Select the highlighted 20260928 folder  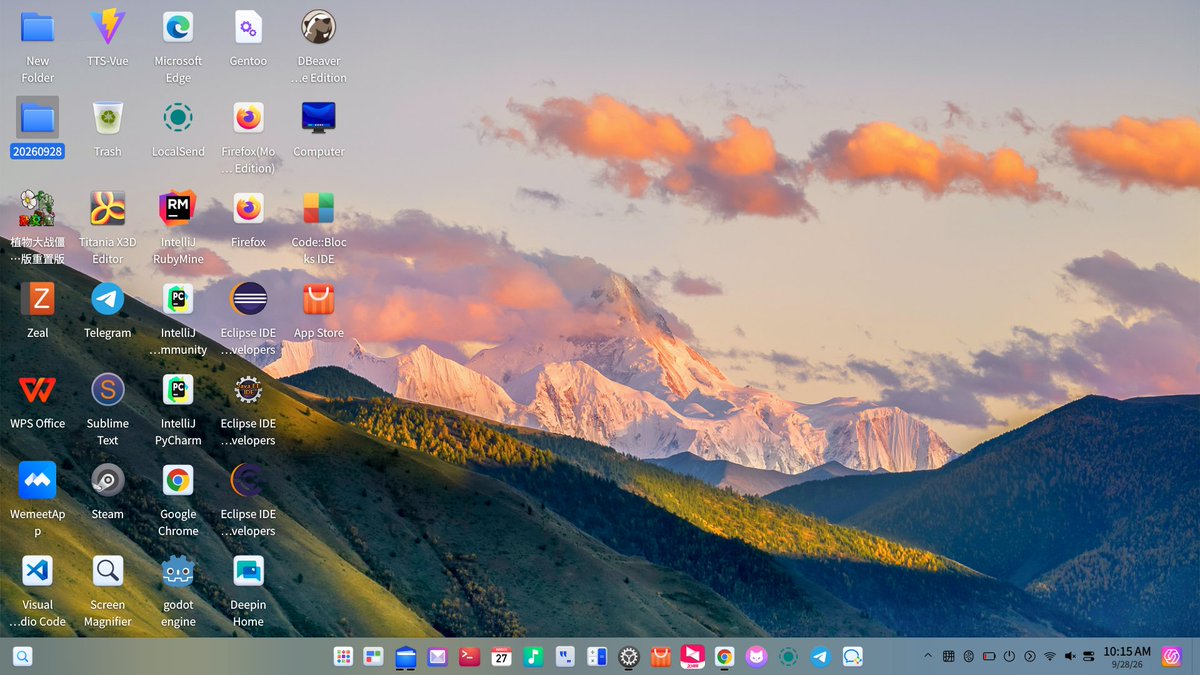[38, 118]
